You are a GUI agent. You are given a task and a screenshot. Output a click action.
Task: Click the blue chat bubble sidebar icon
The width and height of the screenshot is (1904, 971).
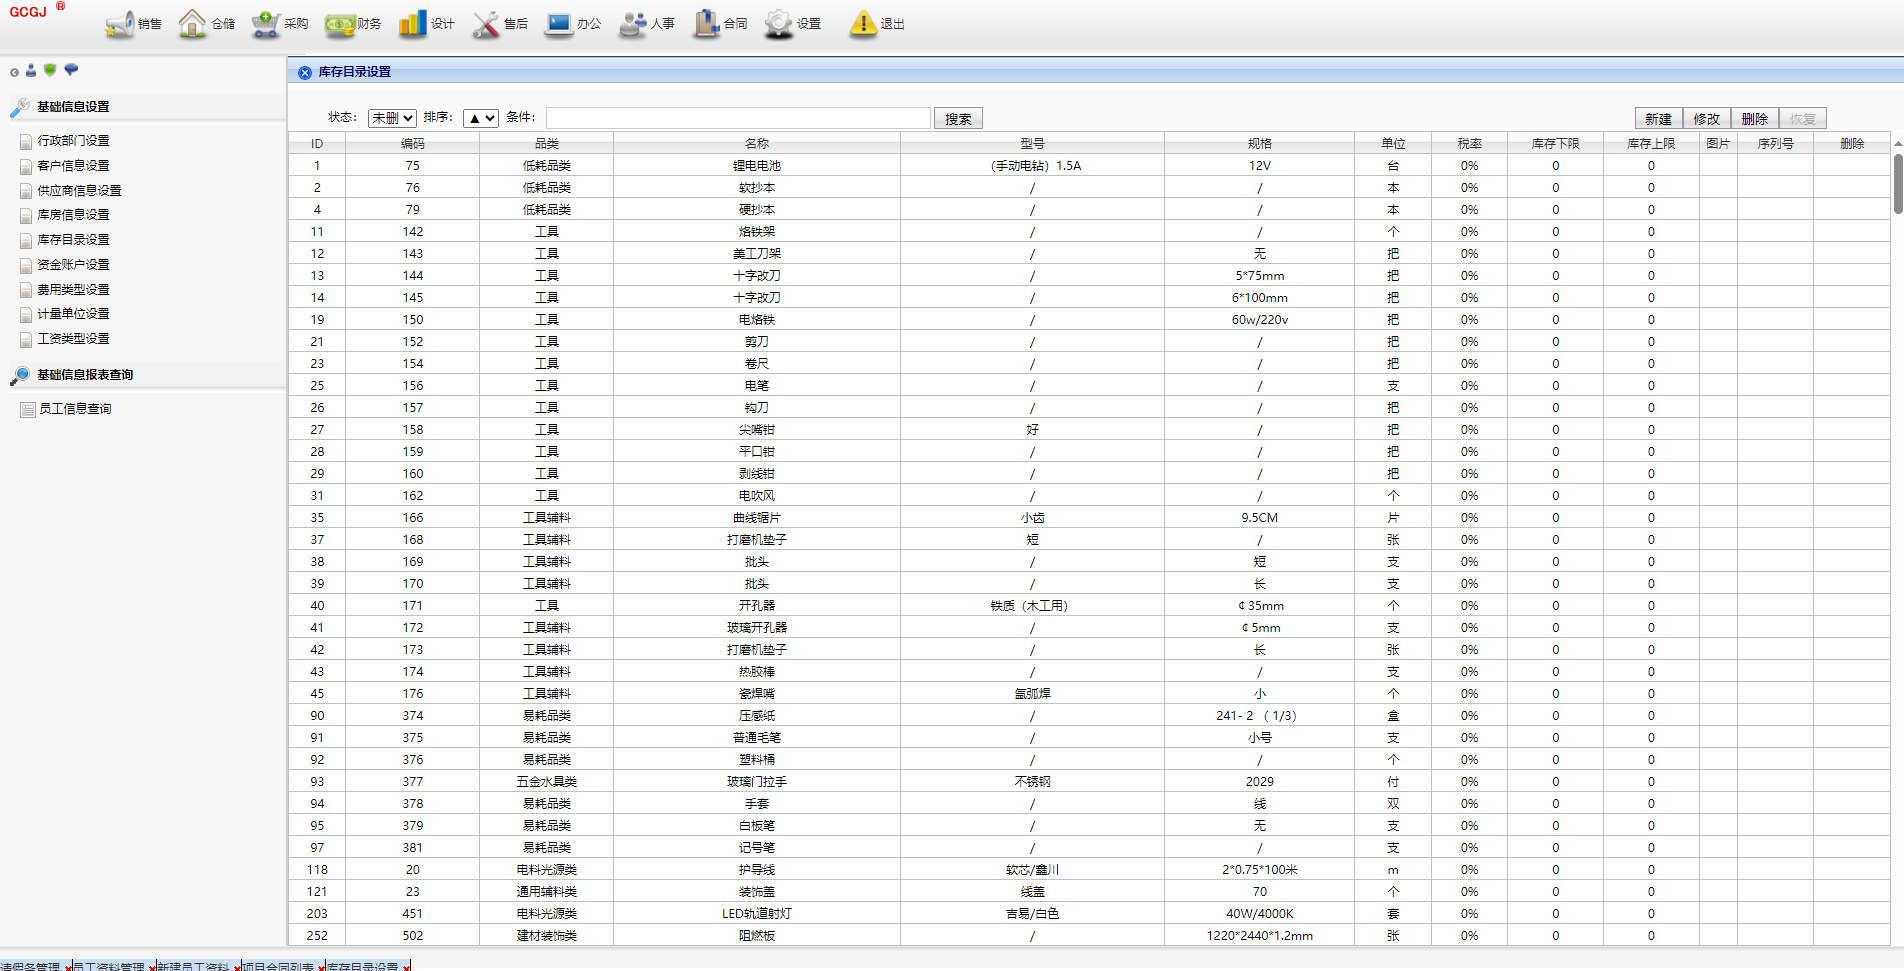[x=71, y=70]
